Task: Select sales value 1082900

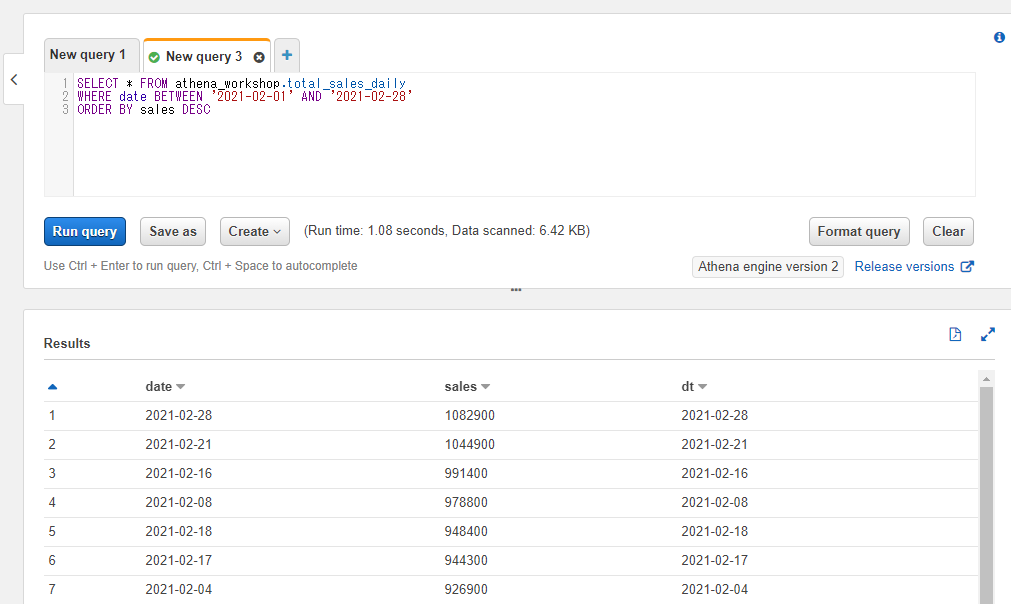Action: (x=469, y=416)
